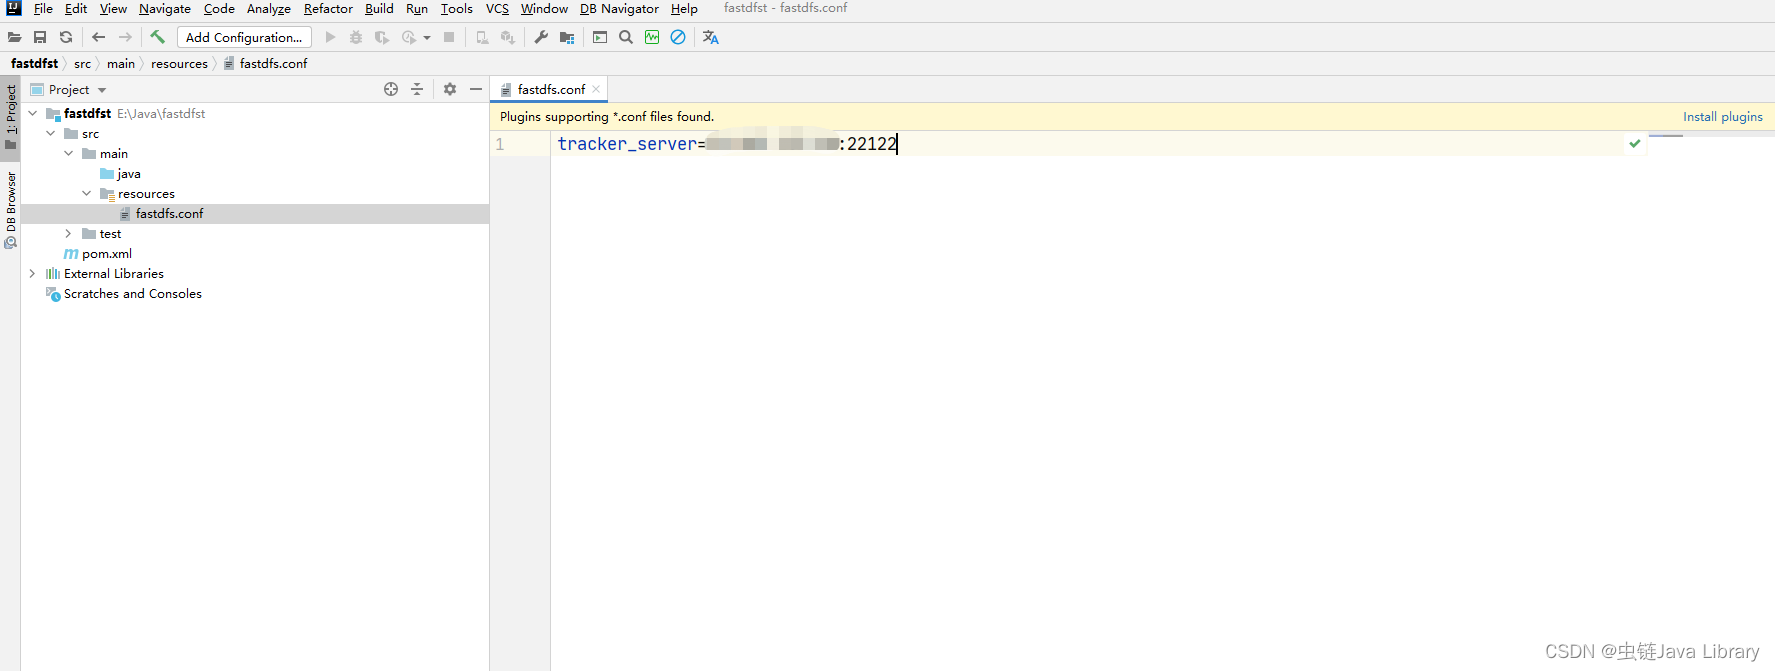The width and height of the screenshot is (1775, 671).
Task: Click the Debug bug icon
Action: tap(356, 37)
